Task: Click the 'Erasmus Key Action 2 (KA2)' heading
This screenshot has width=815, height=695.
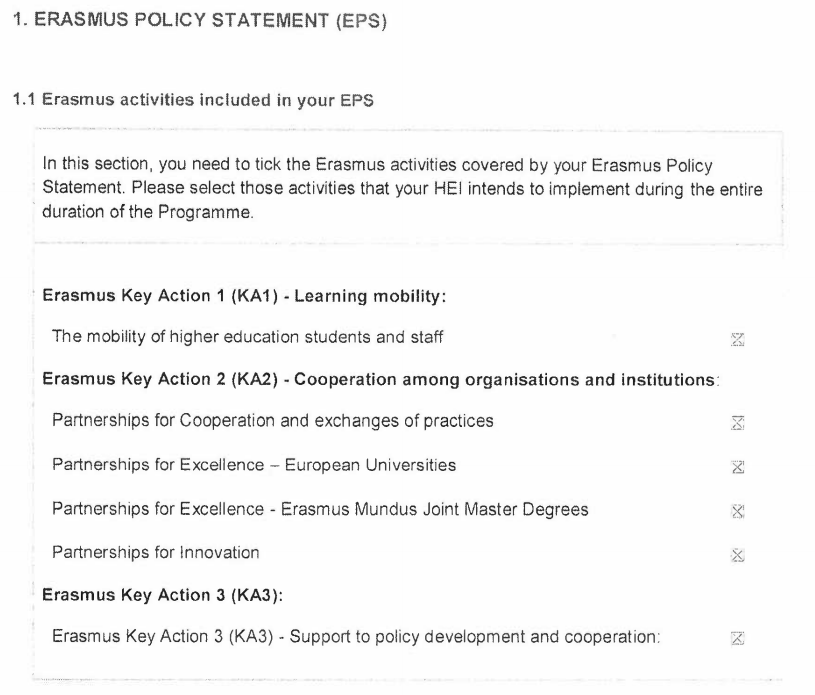Action: click(380, 379)
